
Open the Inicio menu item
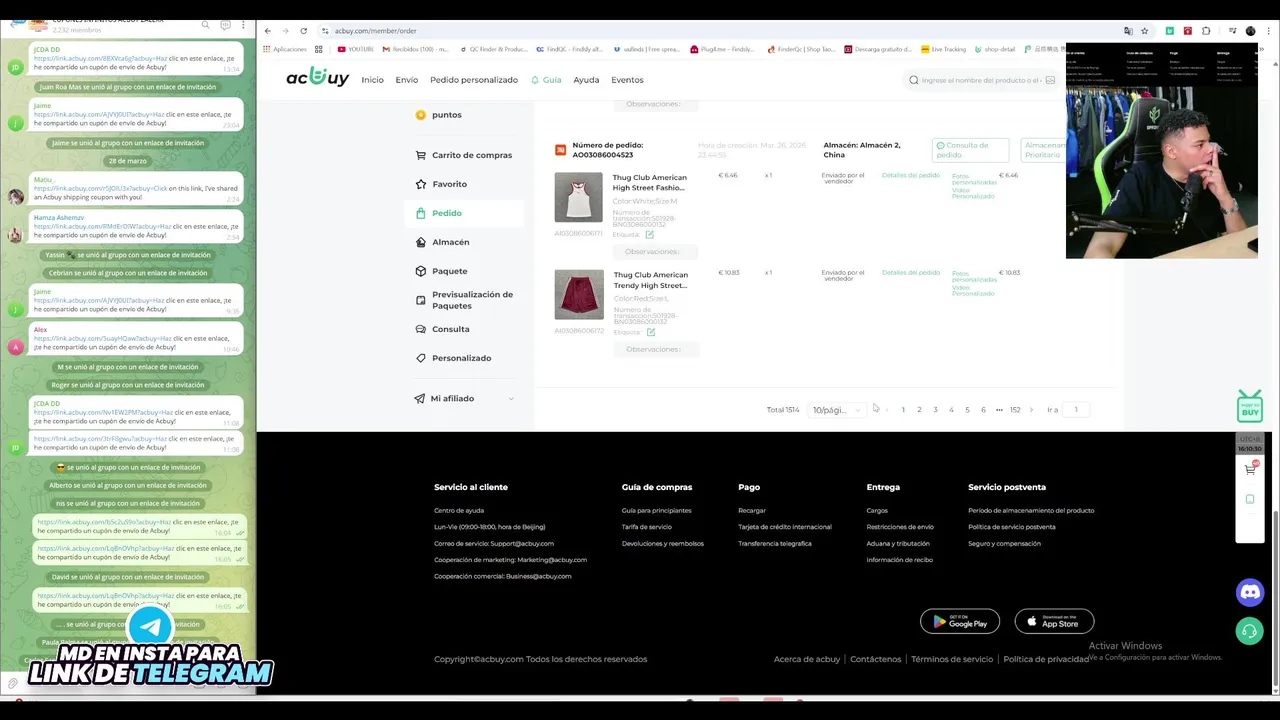372,80
